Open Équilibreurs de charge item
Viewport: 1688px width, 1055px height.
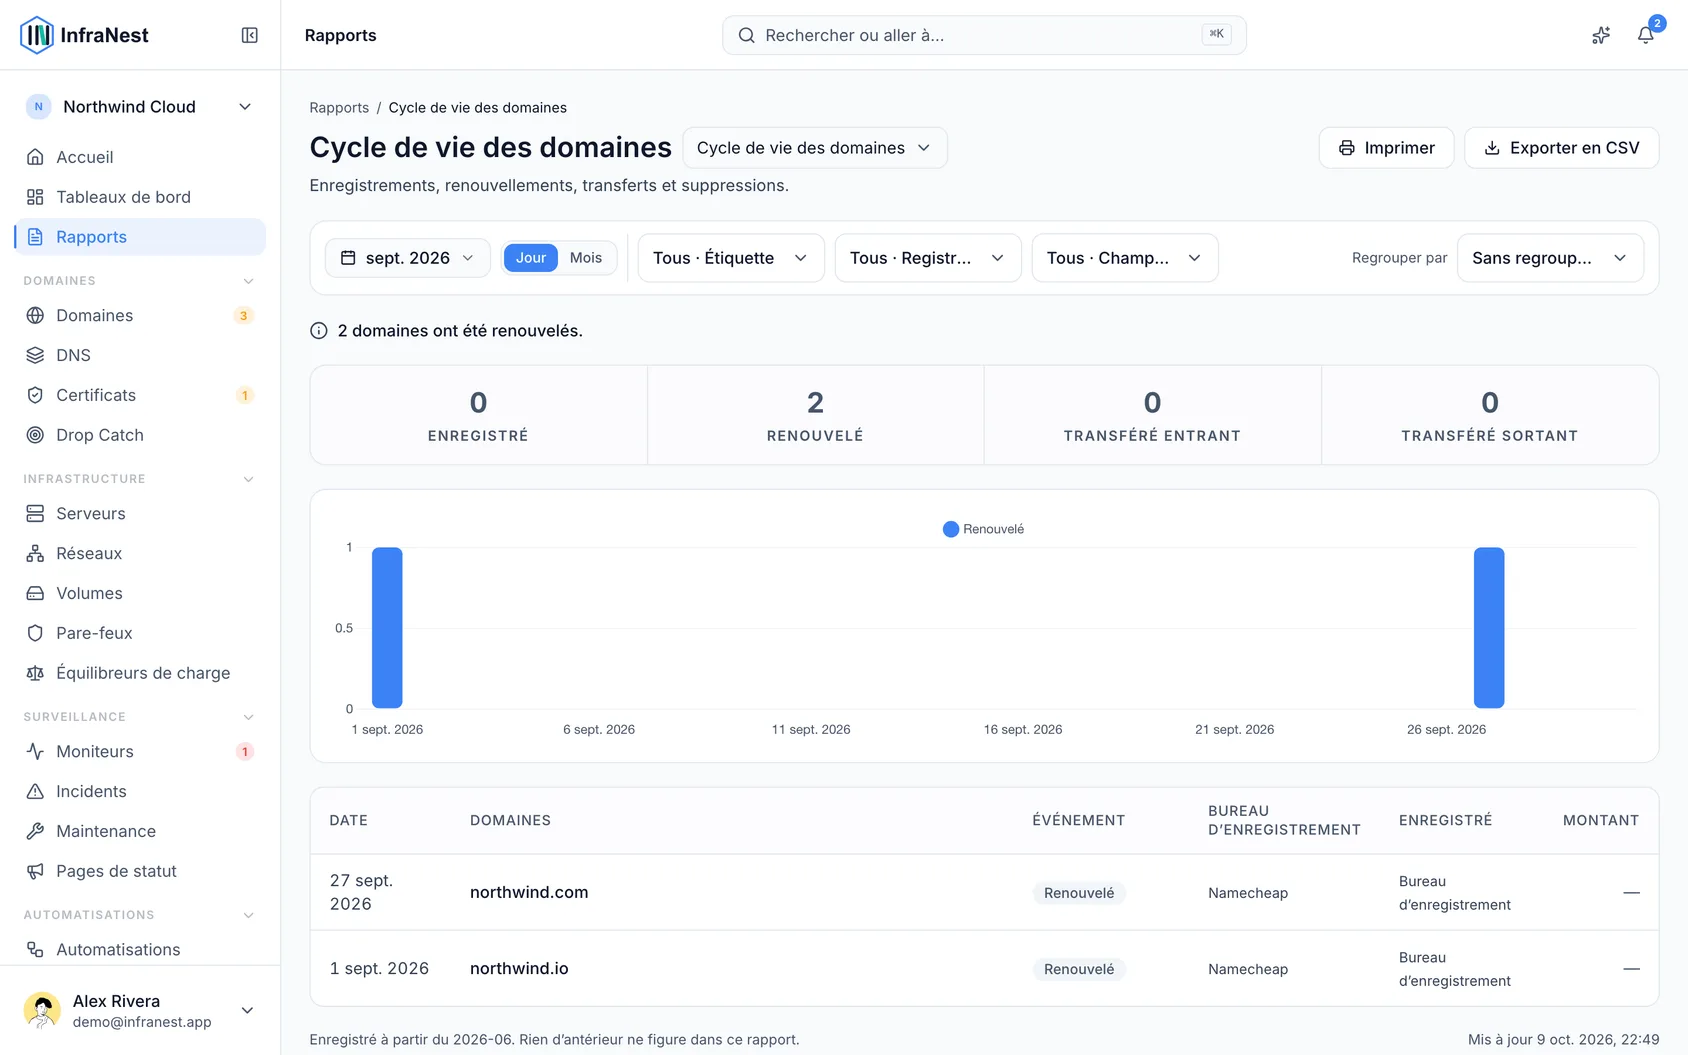(140, 673)
